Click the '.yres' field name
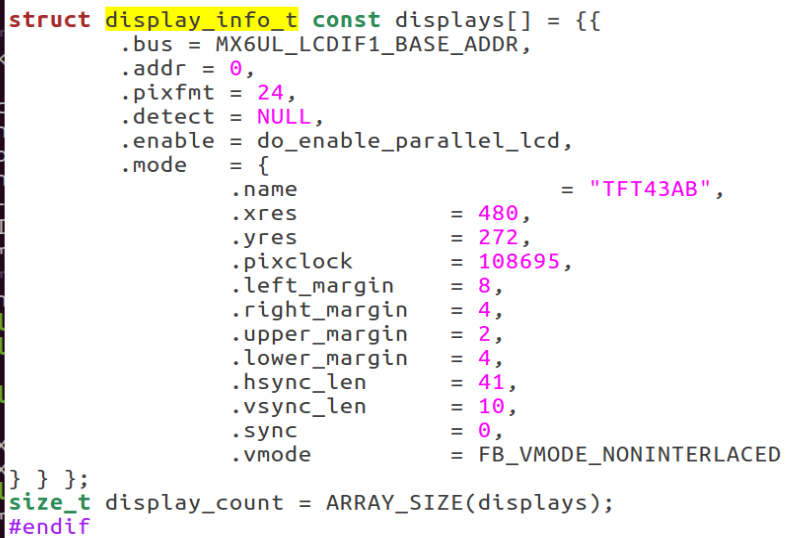The width and height of the screenshot is (809, 538). 264,238
